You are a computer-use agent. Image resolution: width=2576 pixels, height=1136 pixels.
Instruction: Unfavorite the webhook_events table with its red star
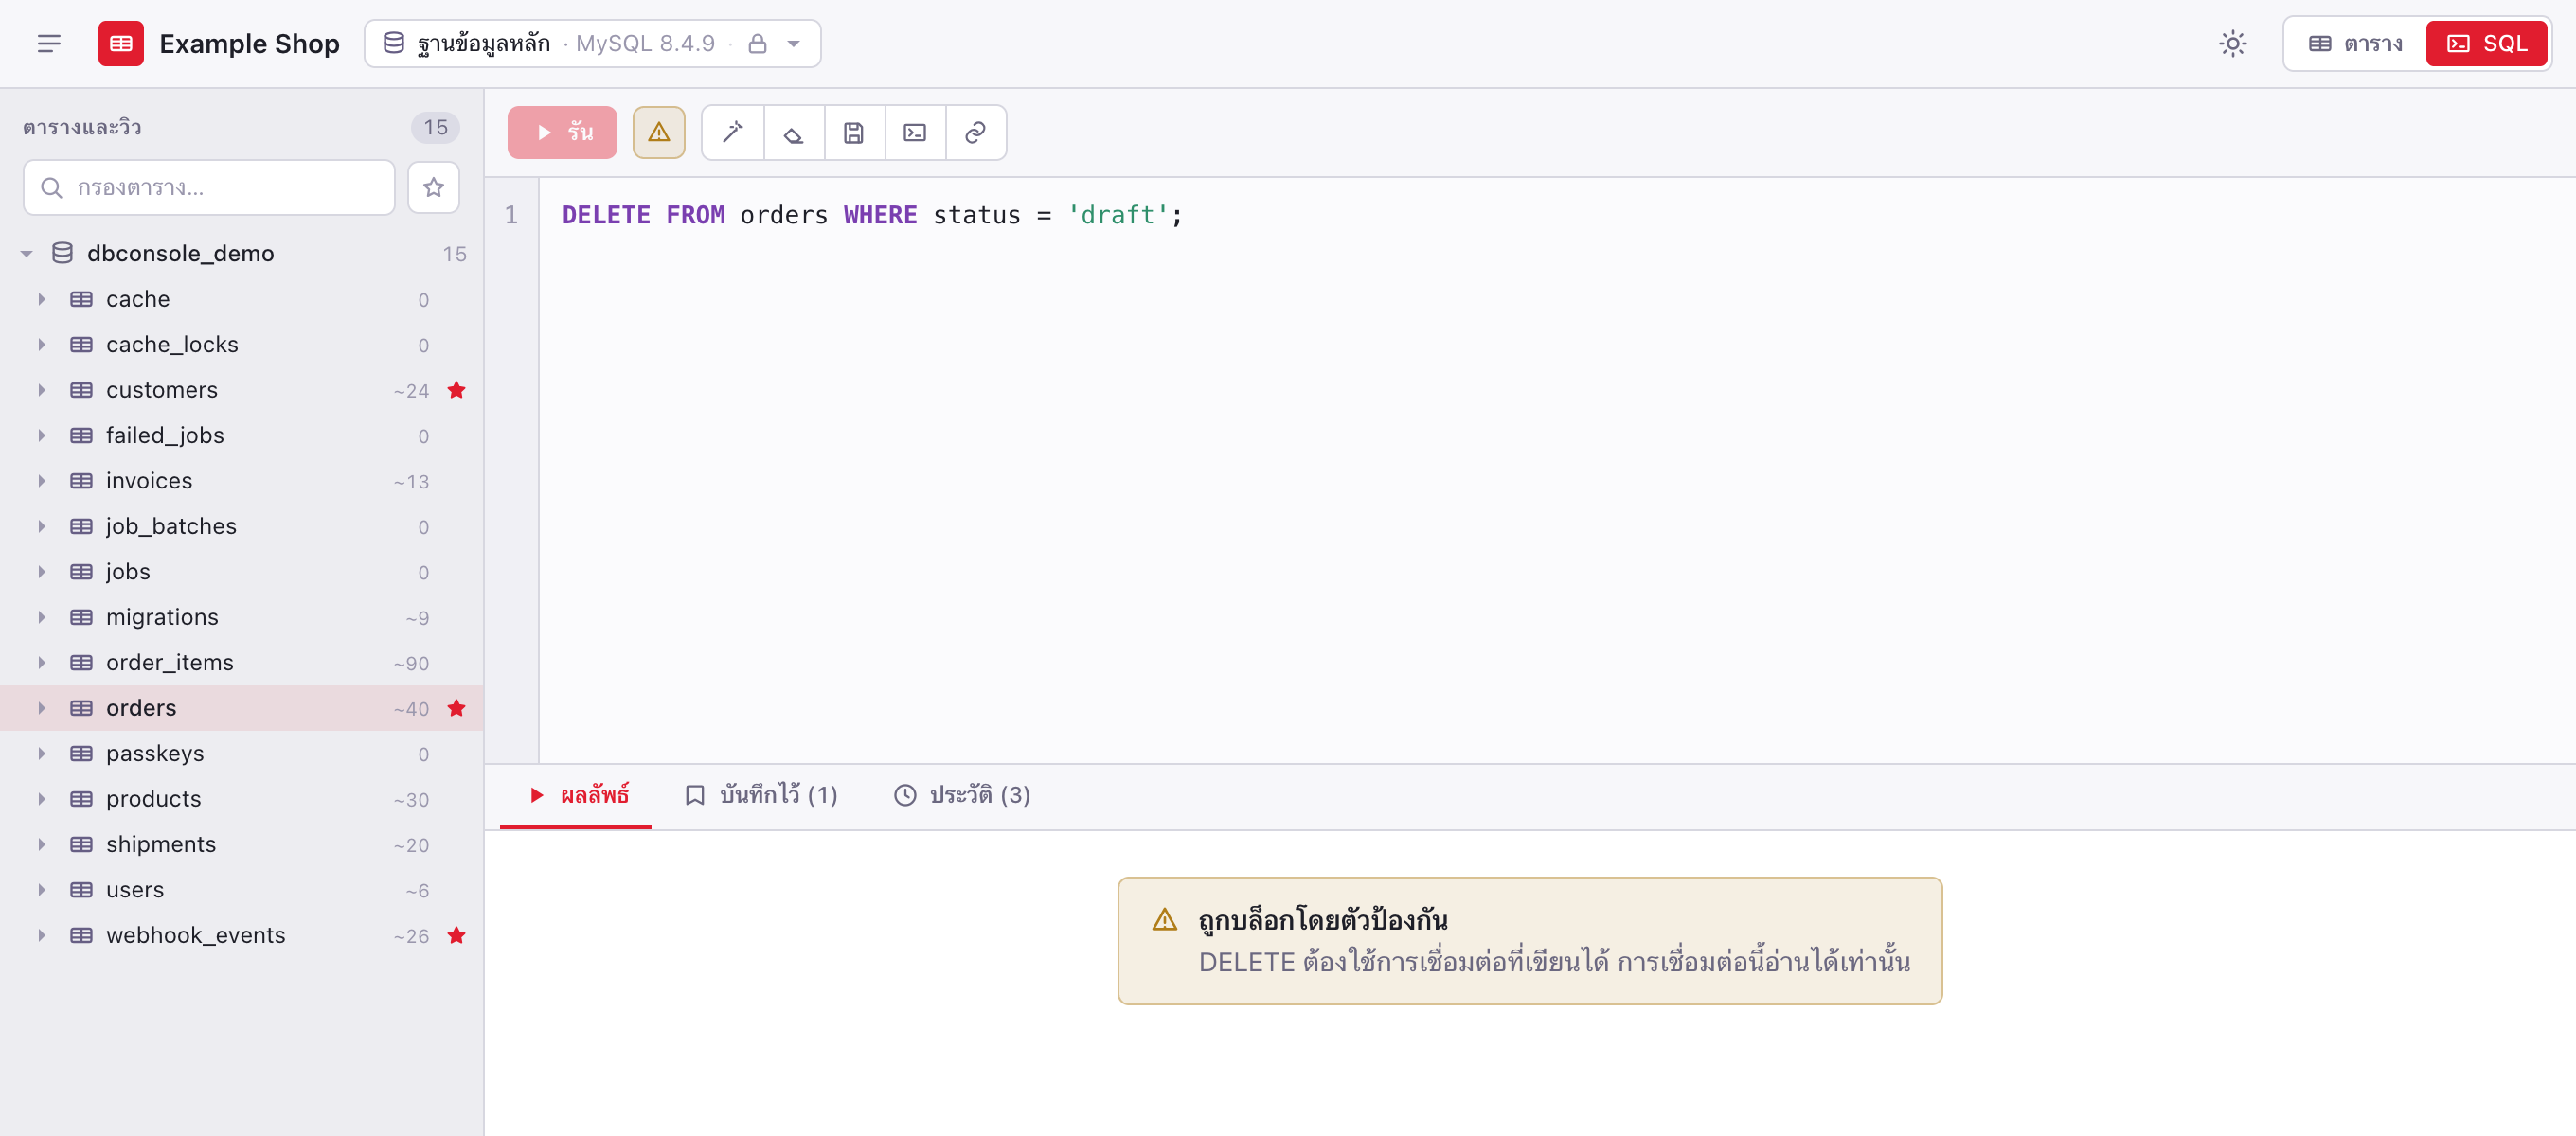456,935
